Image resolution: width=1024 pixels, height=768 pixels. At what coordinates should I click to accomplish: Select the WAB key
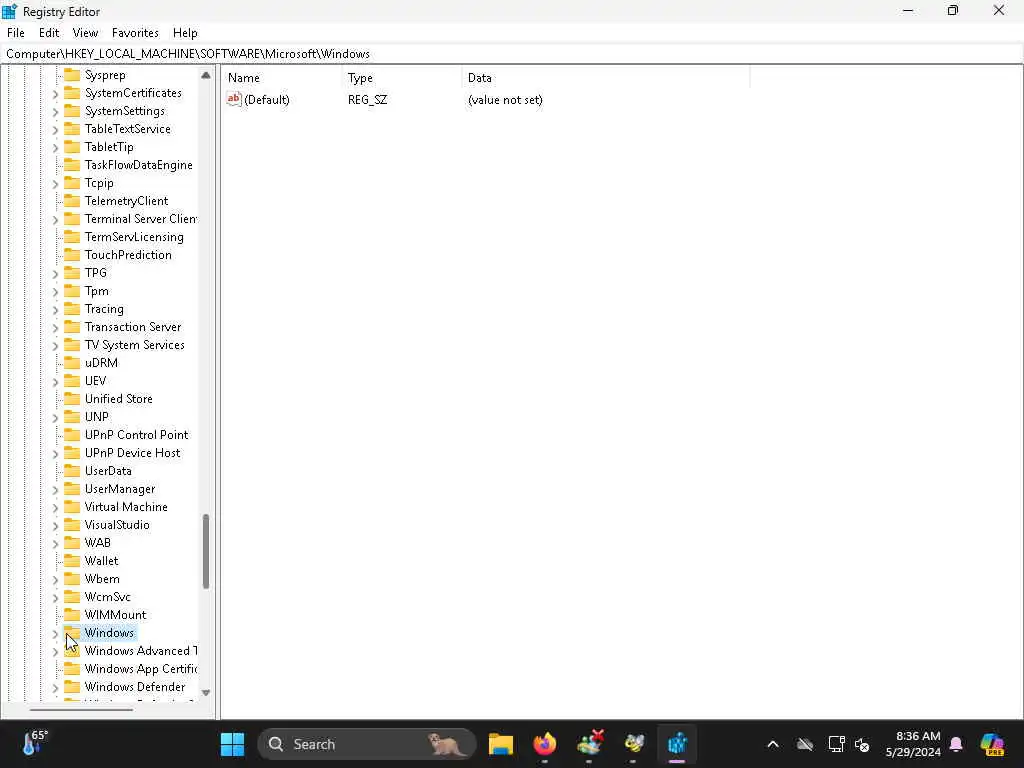tap(97, 543)
